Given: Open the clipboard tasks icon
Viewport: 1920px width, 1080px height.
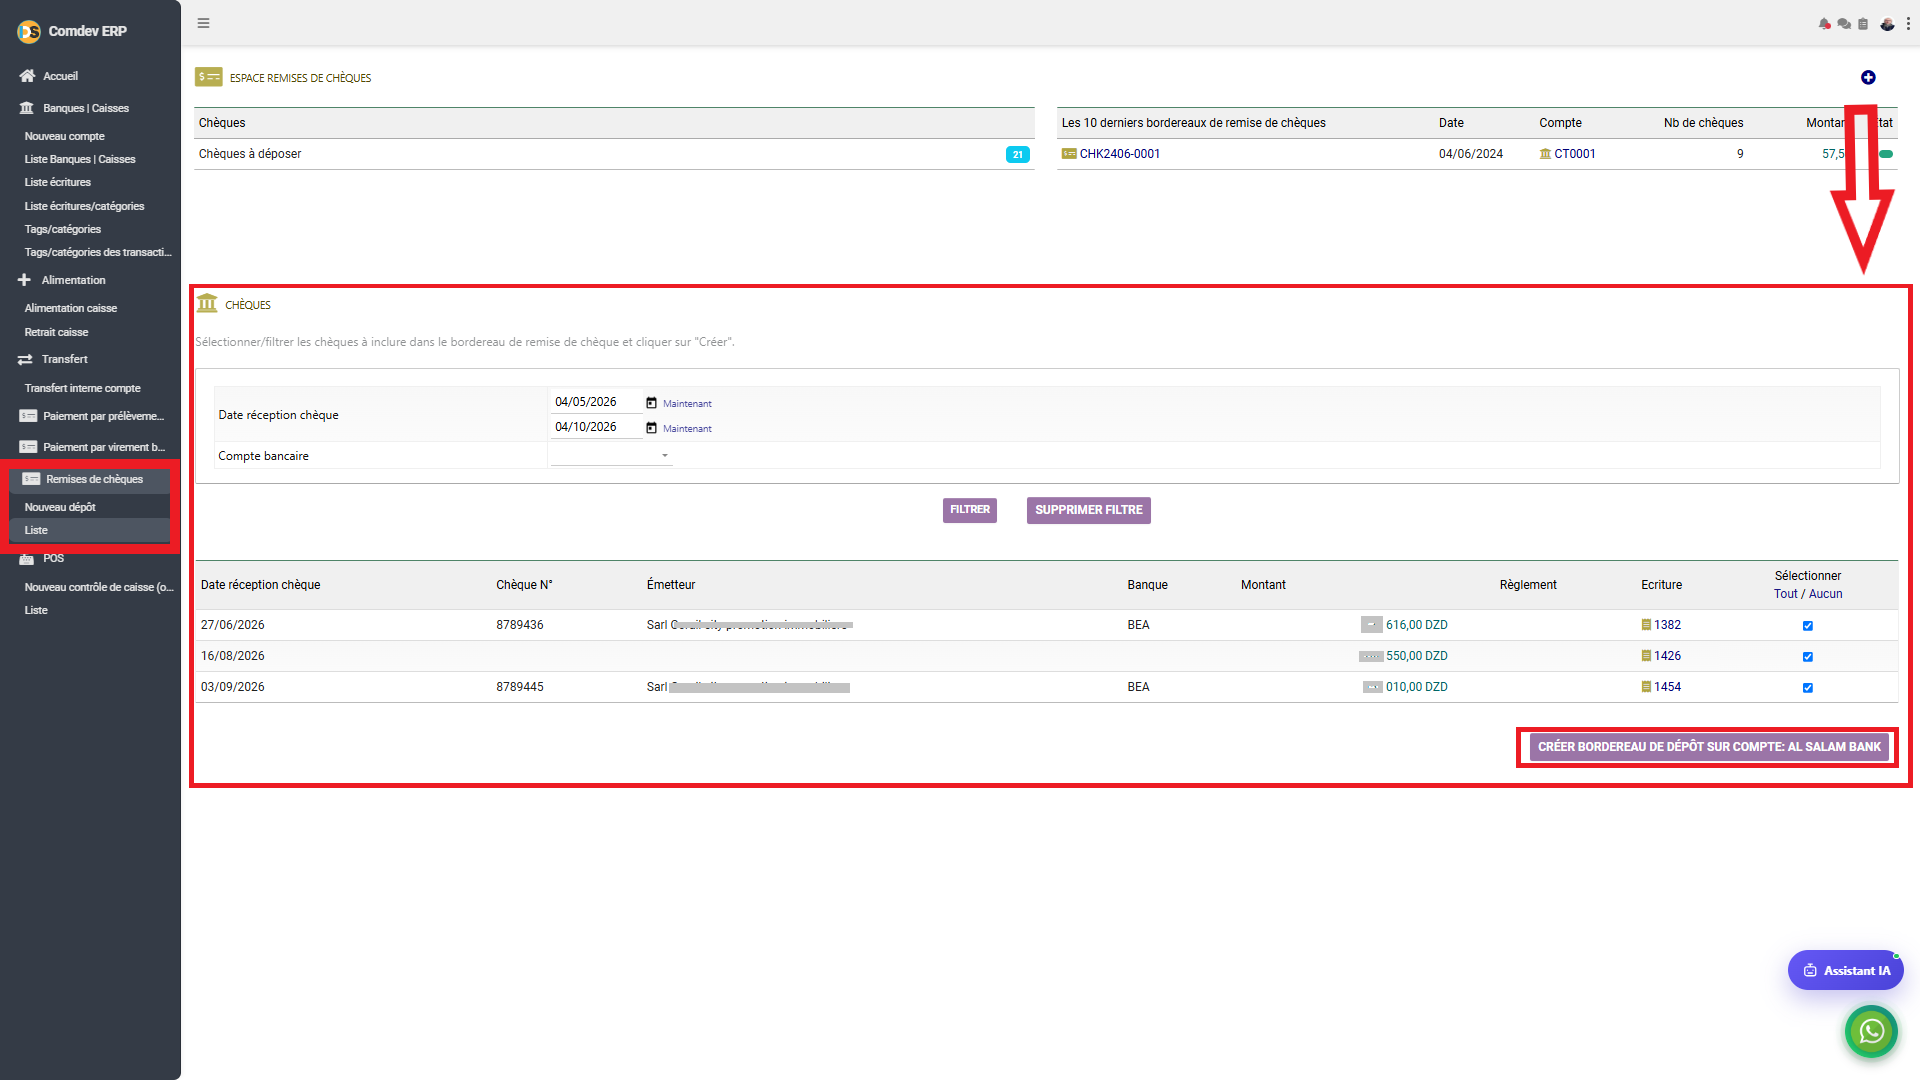Looking at the screenshot, I should [x=1863, y=24].
